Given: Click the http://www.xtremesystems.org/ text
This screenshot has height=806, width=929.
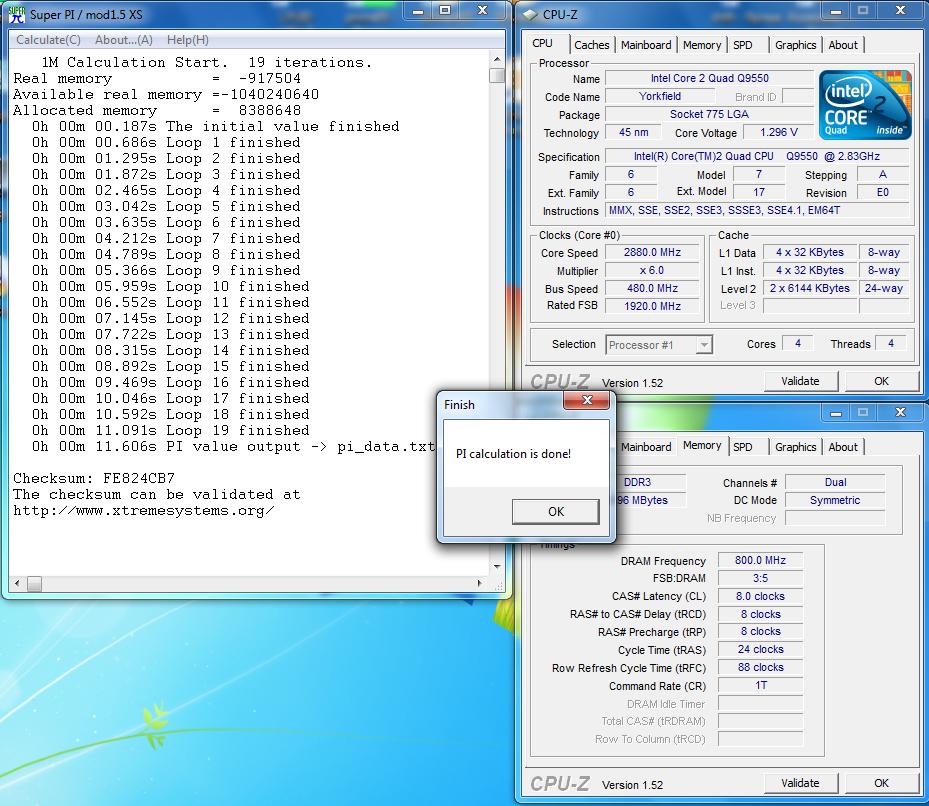Looking at the screenshot, I should coord(144,510).
